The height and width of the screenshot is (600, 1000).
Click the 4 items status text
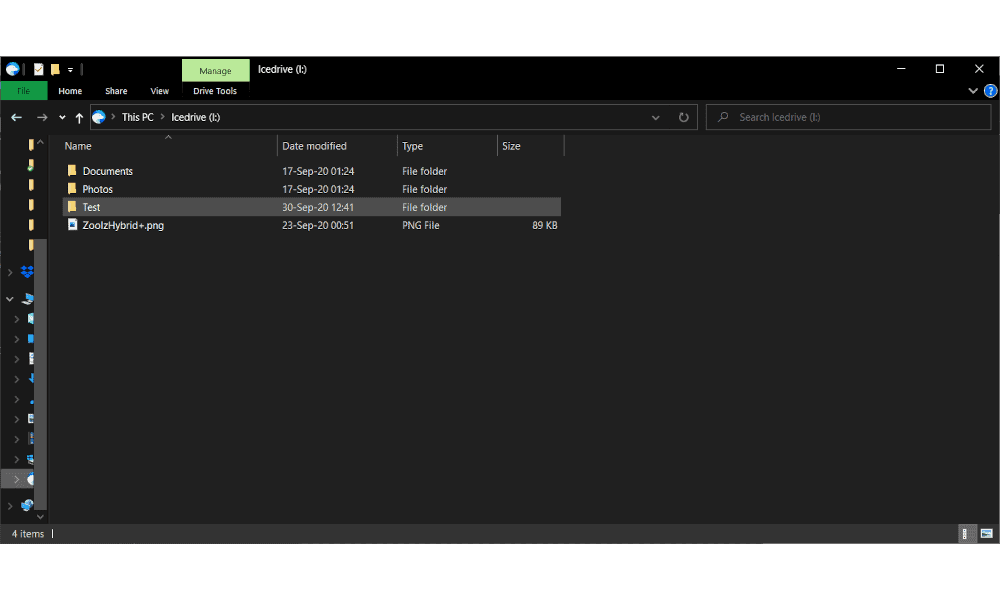click(x=28, y=534)
